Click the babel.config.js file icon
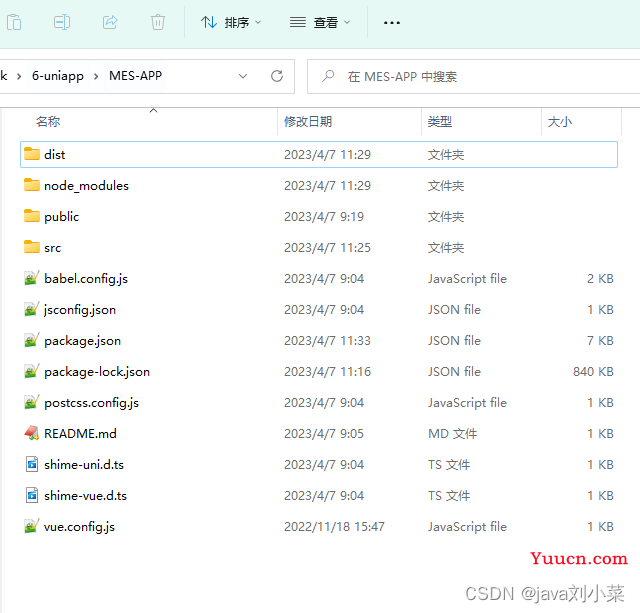The image size is (640, 613). 32,278
